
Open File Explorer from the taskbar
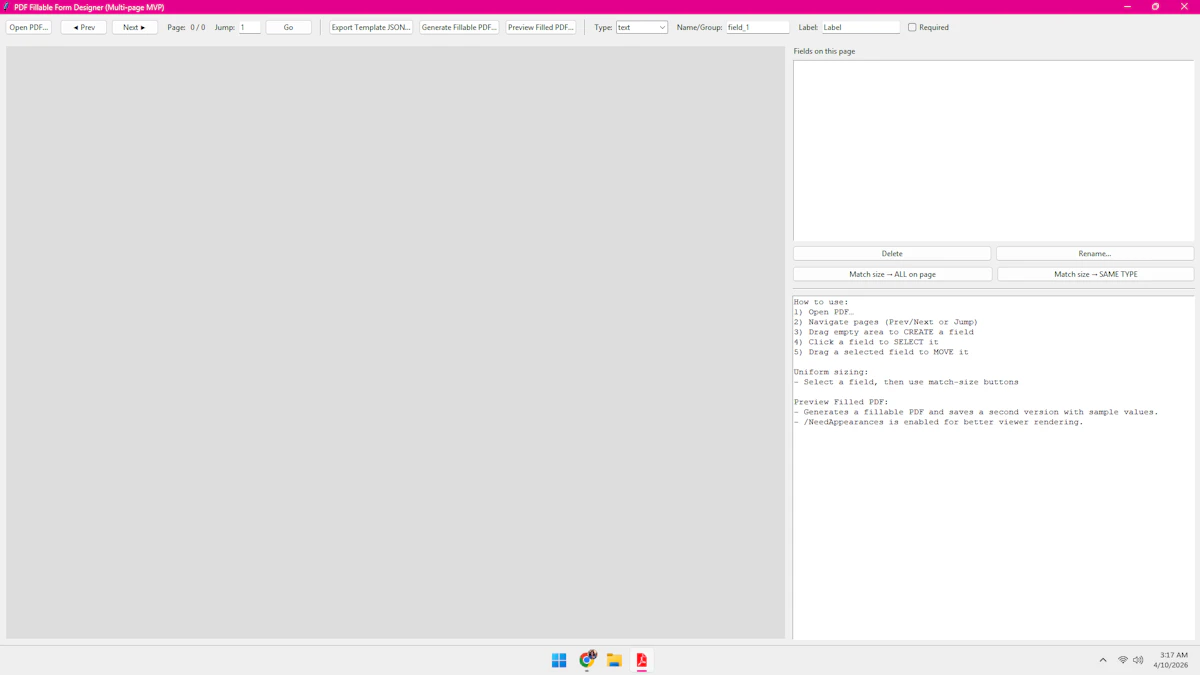pos(613,660)
